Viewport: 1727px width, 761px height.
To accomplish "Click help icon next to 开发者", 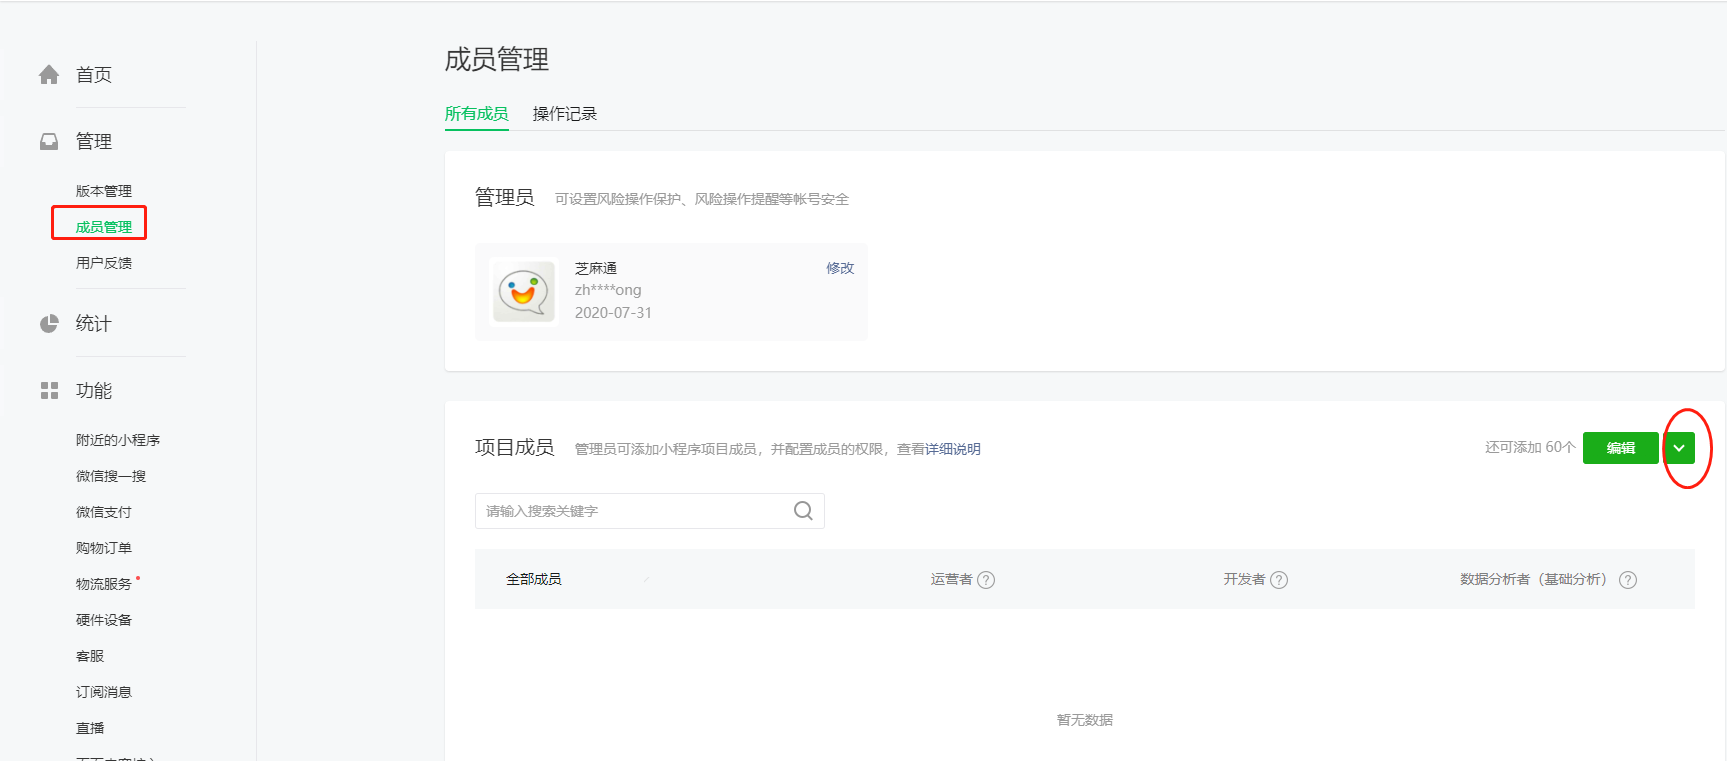I will 1279,580.
